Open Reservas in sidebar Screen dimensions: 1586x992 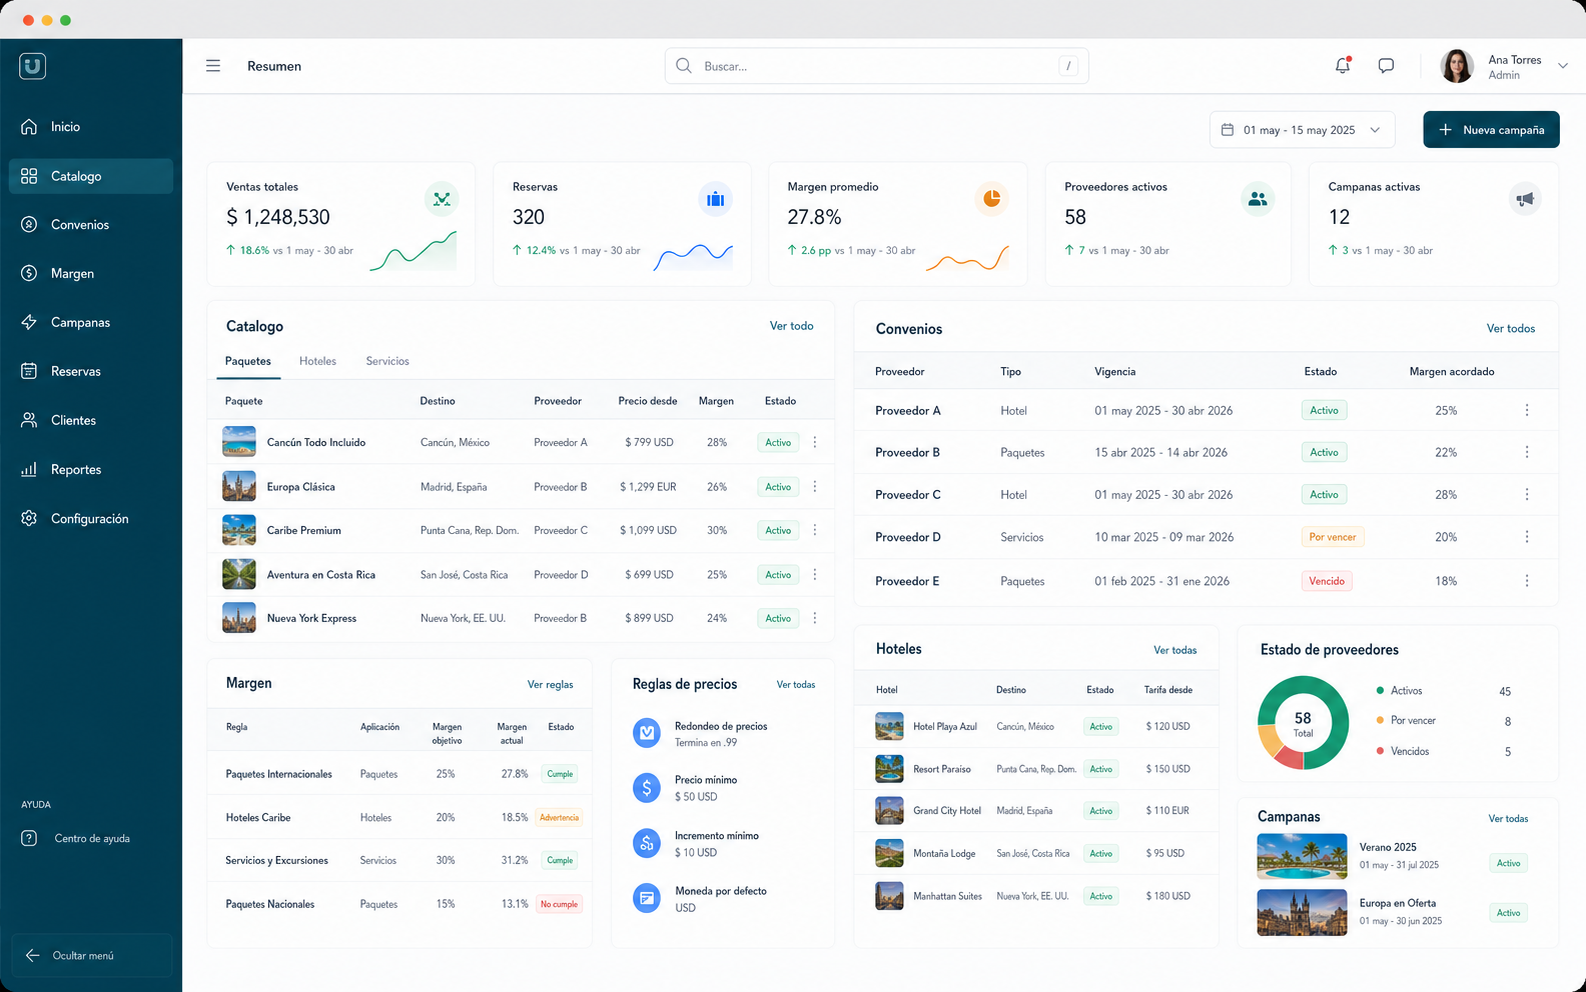click(x=90, y=371)
